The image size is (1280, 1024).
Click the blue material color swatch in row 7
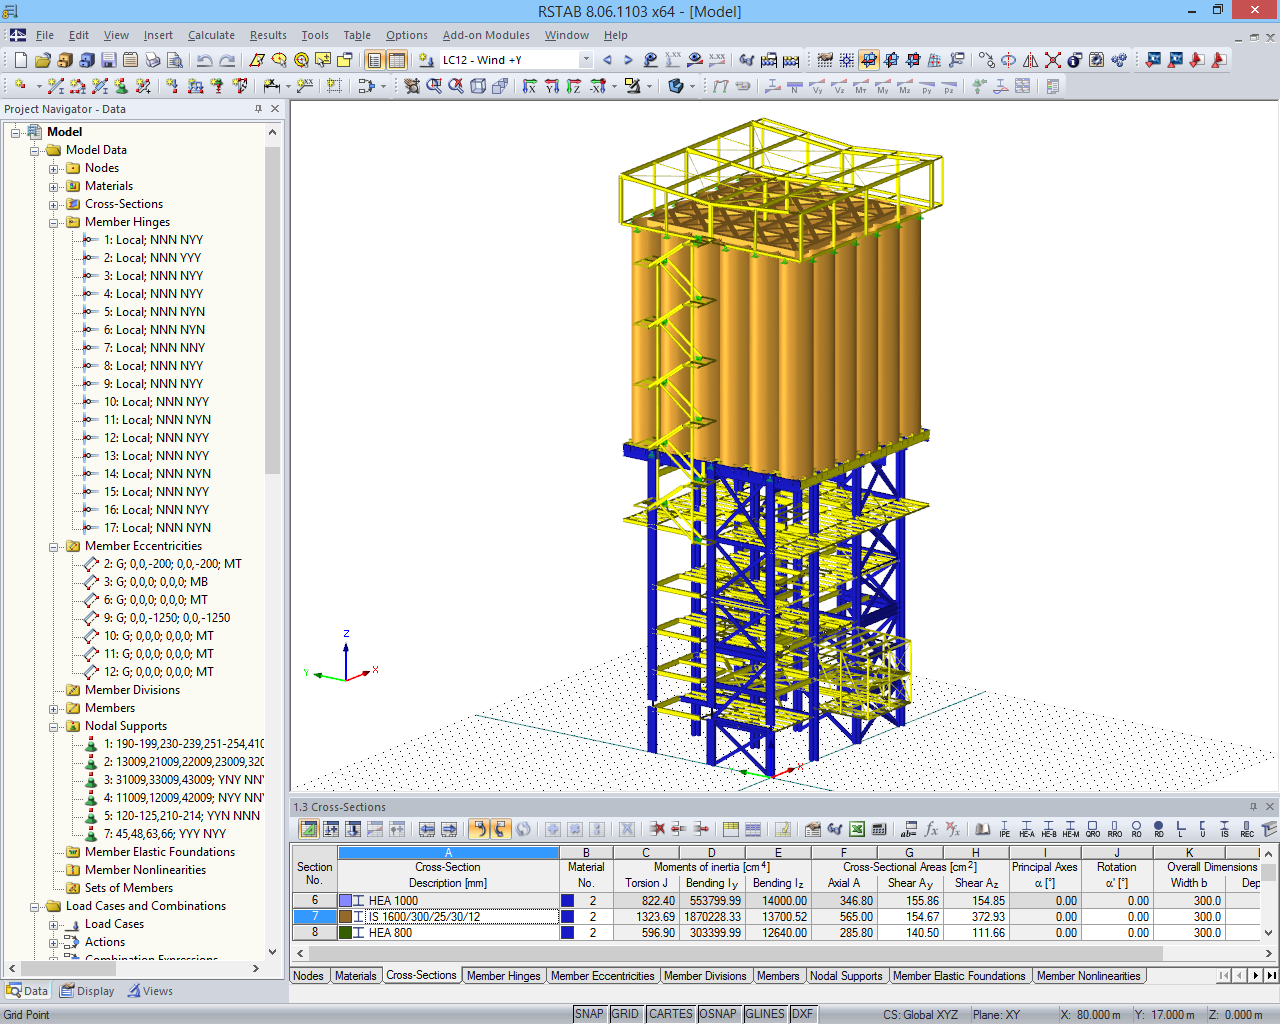pos(567,917)
